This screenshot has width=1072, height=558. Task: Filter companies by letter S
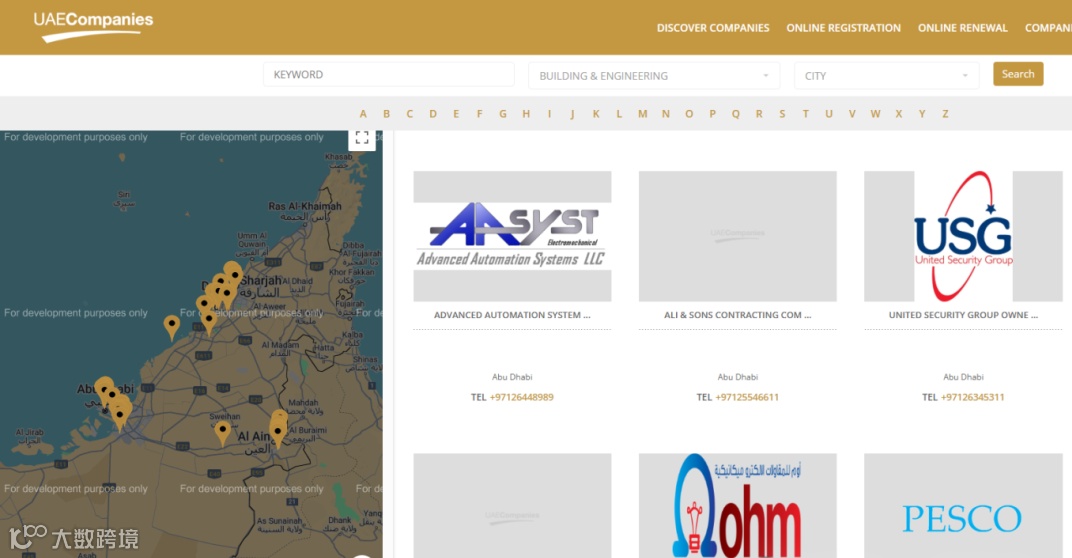coord(782,114)
